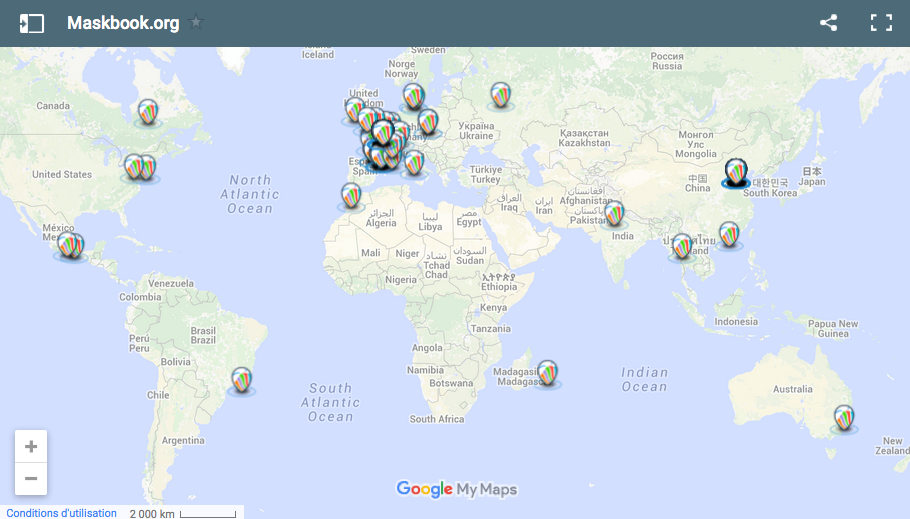910x519 pixels.
Task: Select the marker on China's south coast
Action: point(729,235)
